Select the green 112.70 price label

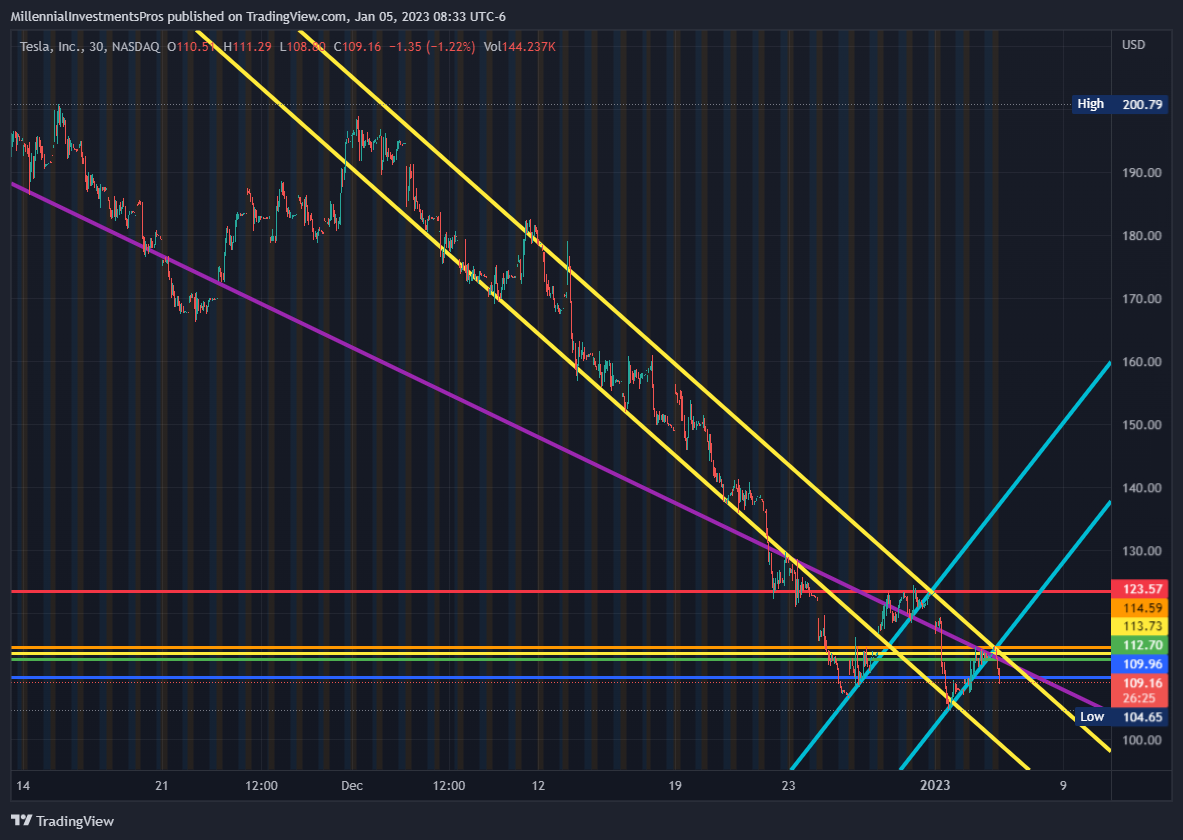[x=1139, y=645]
